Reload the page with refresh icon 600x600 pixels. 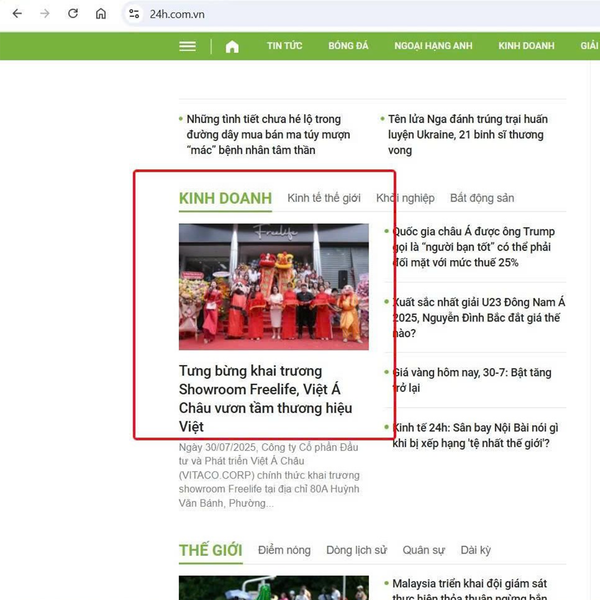coord(73,14)
